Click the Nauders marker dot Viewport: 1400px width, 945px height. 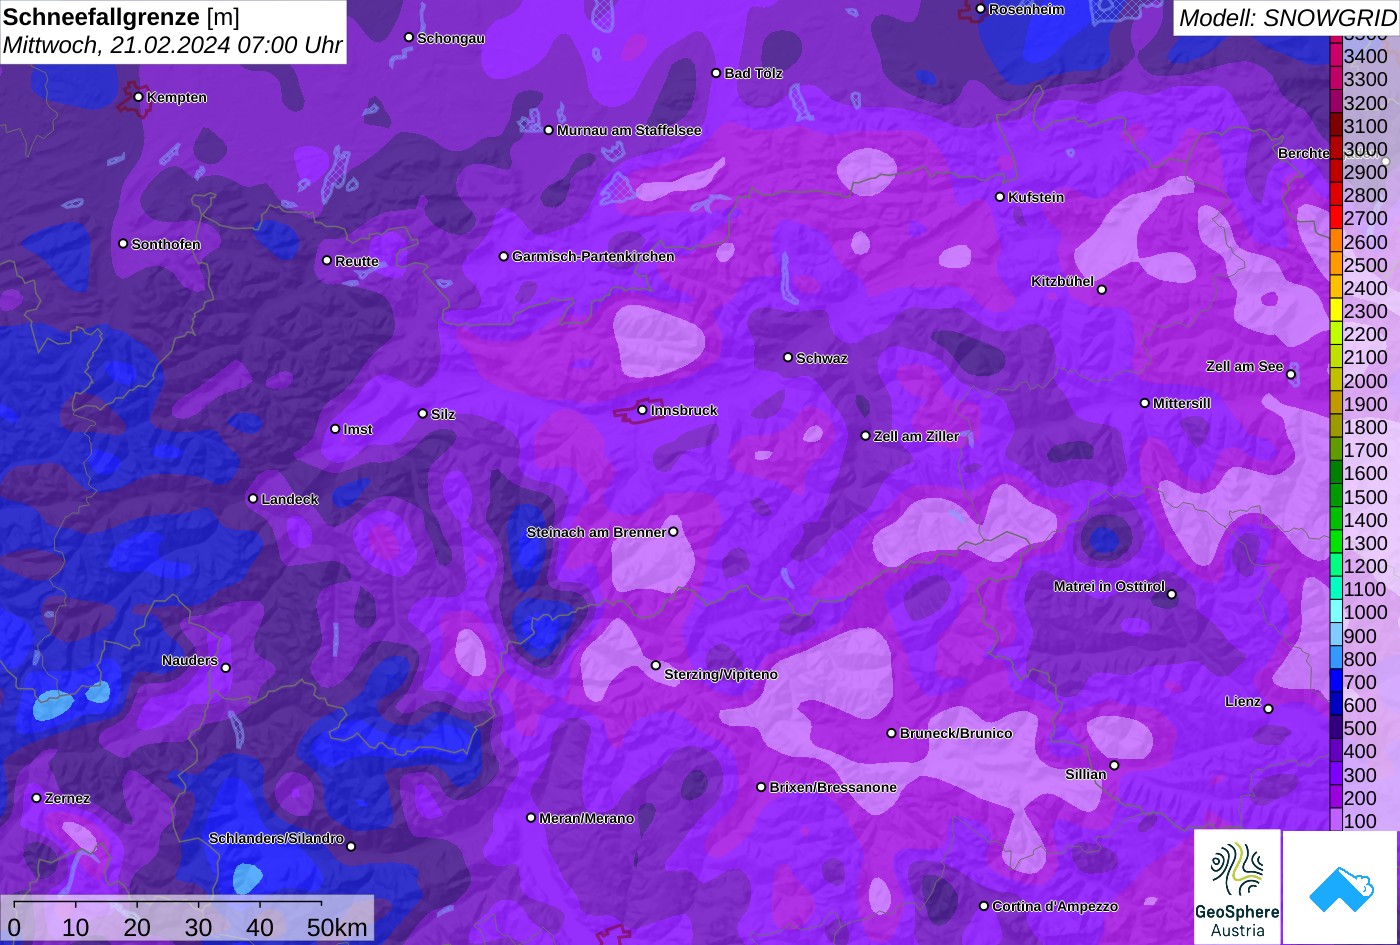point(225,668)
